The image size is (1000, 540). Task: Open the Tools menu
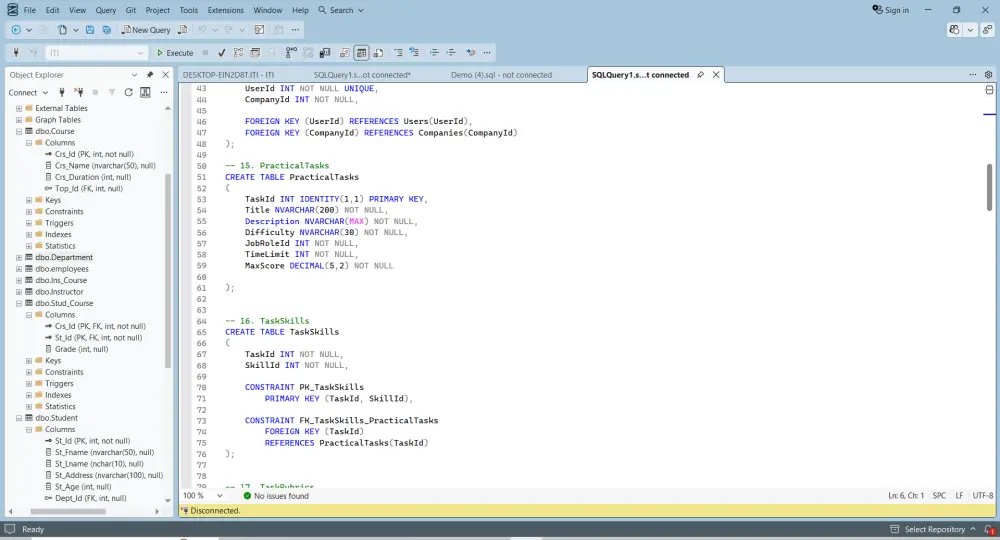(188, 10)
